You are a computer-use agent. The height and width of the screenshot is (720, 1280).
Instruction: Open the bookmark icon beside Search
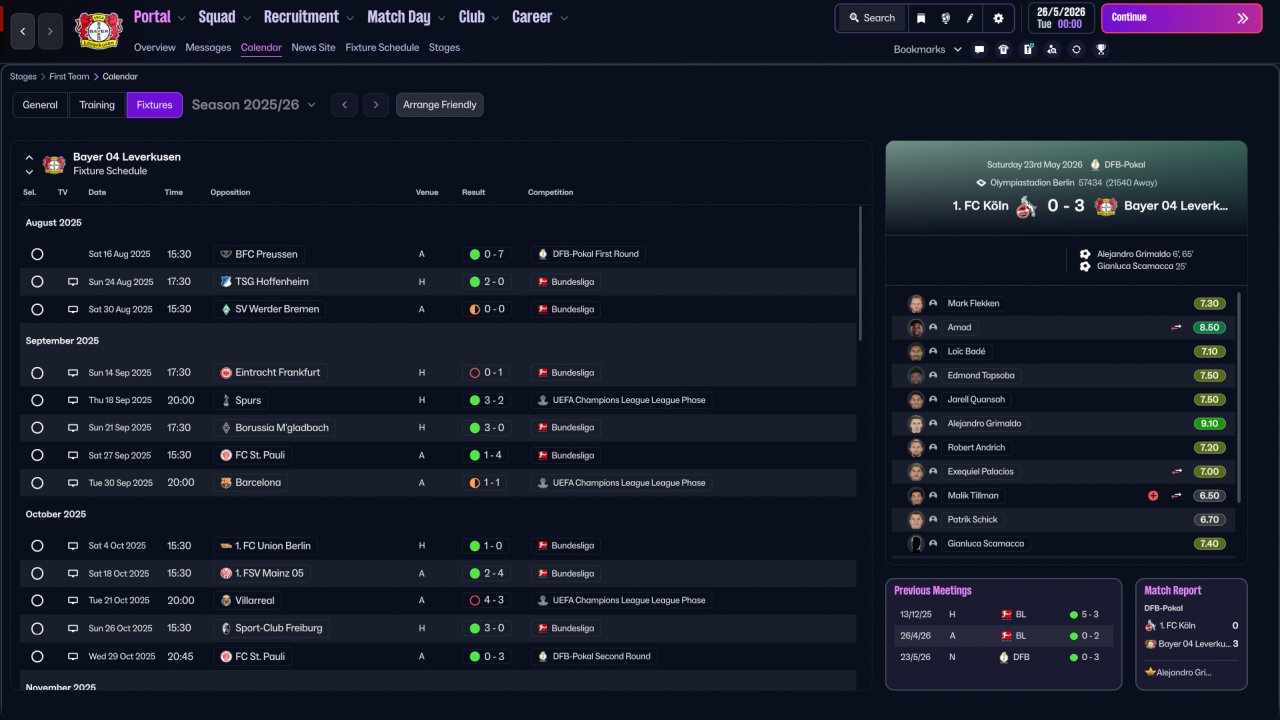tap(921, 18)
